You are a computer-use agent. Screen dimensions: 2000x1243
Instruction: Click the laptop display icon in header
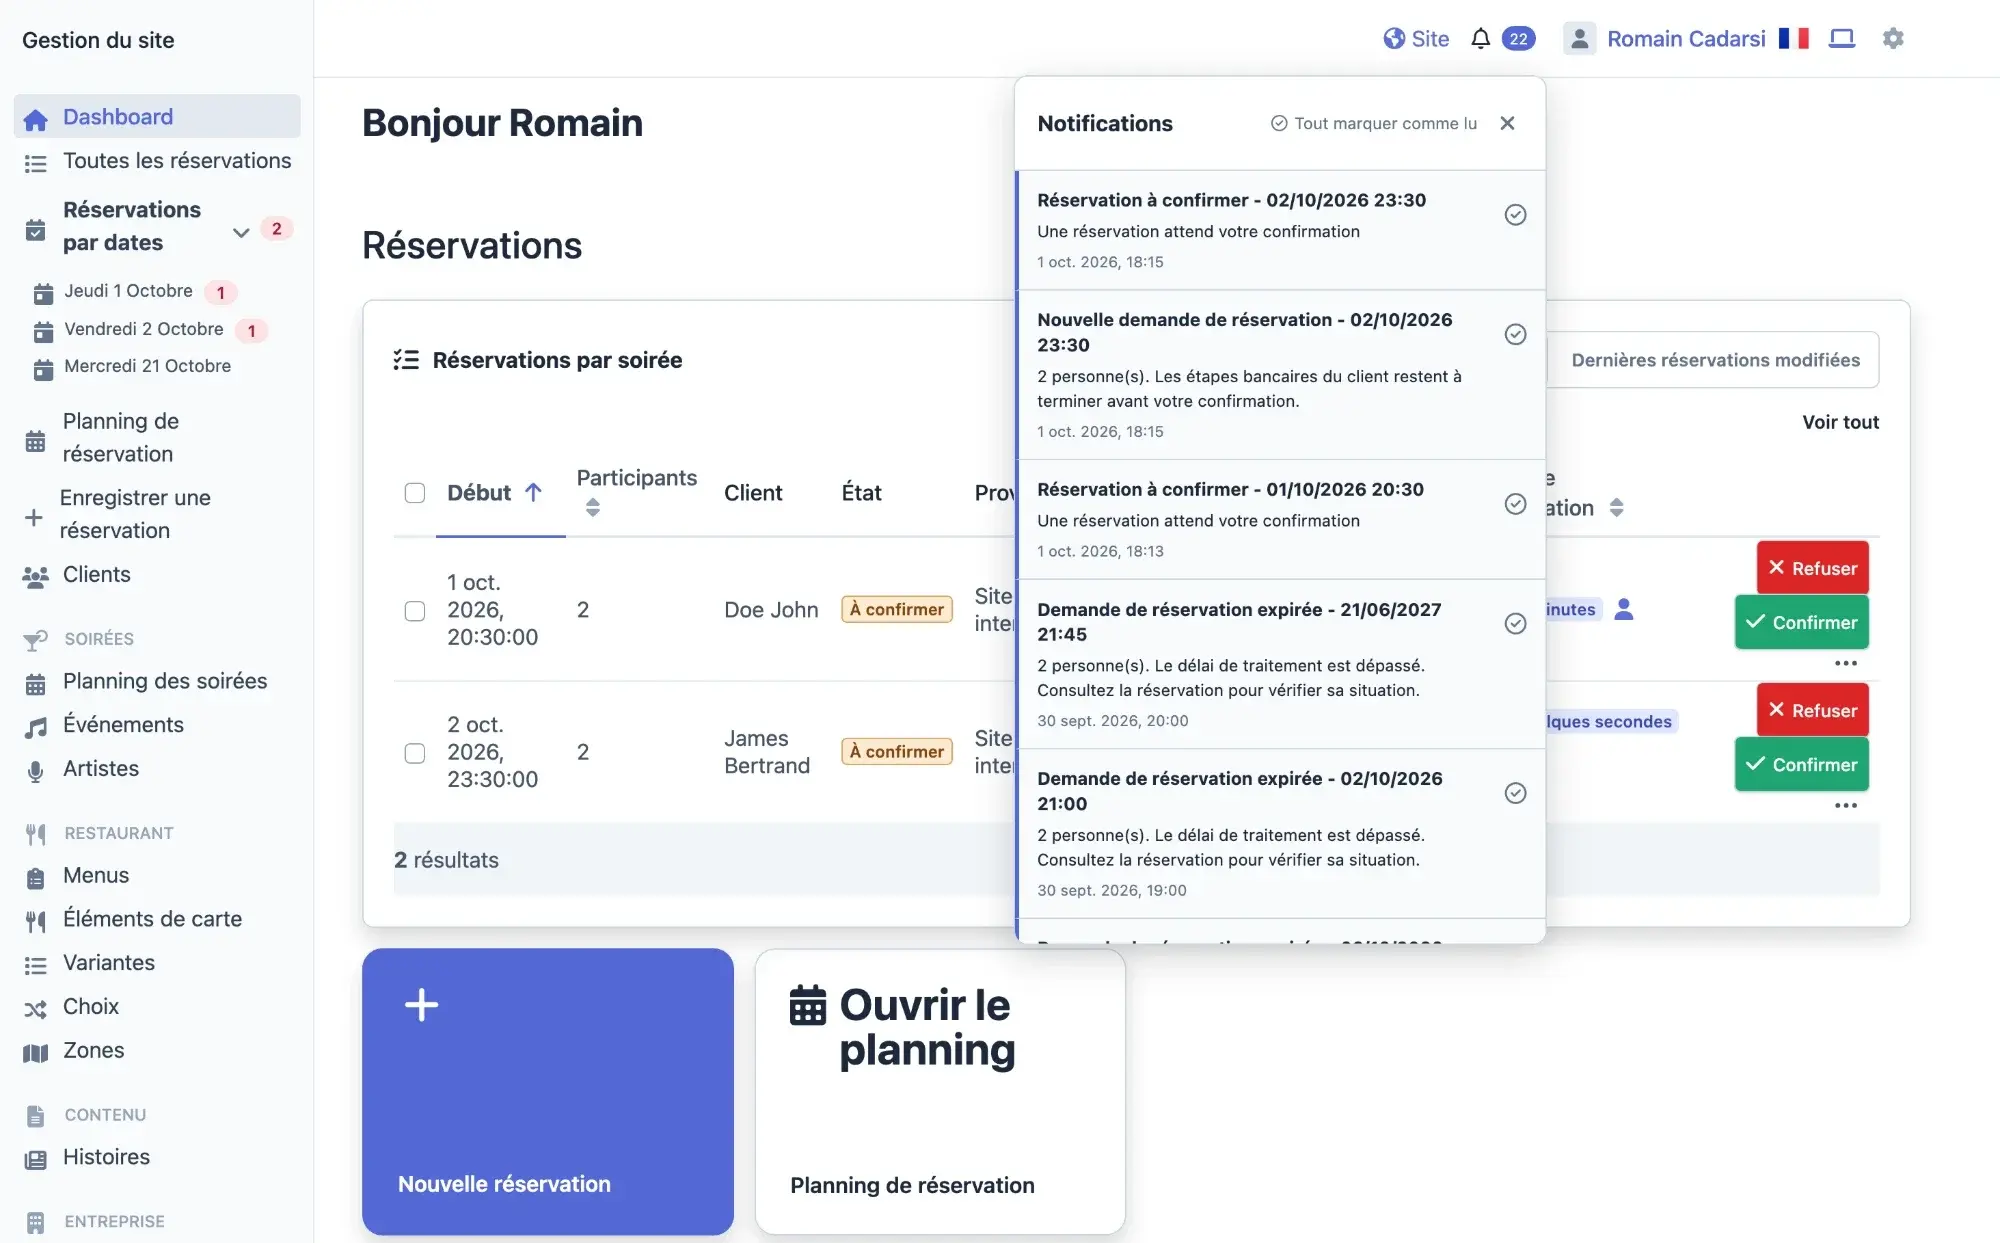coord(1841,39)
